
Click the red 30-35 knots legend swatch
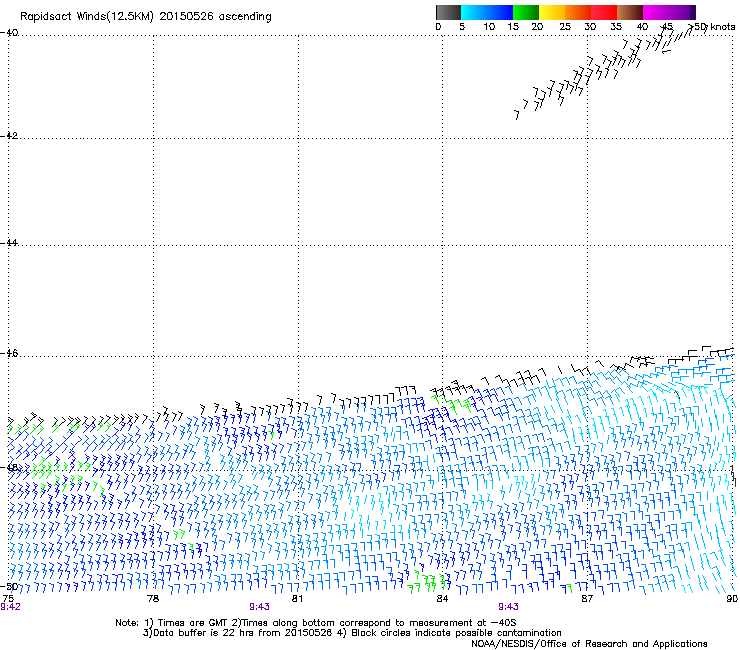(x=604, y=12)
